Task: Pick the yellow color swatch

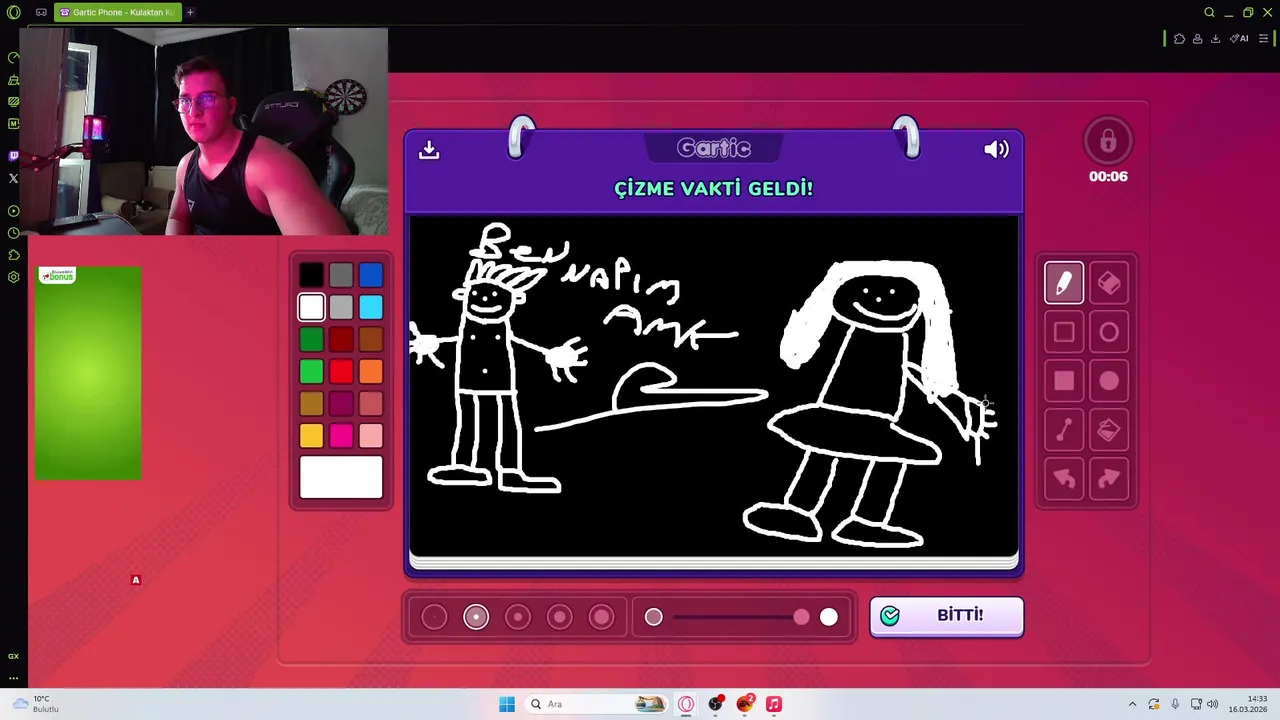Action: tap(311, 436)
